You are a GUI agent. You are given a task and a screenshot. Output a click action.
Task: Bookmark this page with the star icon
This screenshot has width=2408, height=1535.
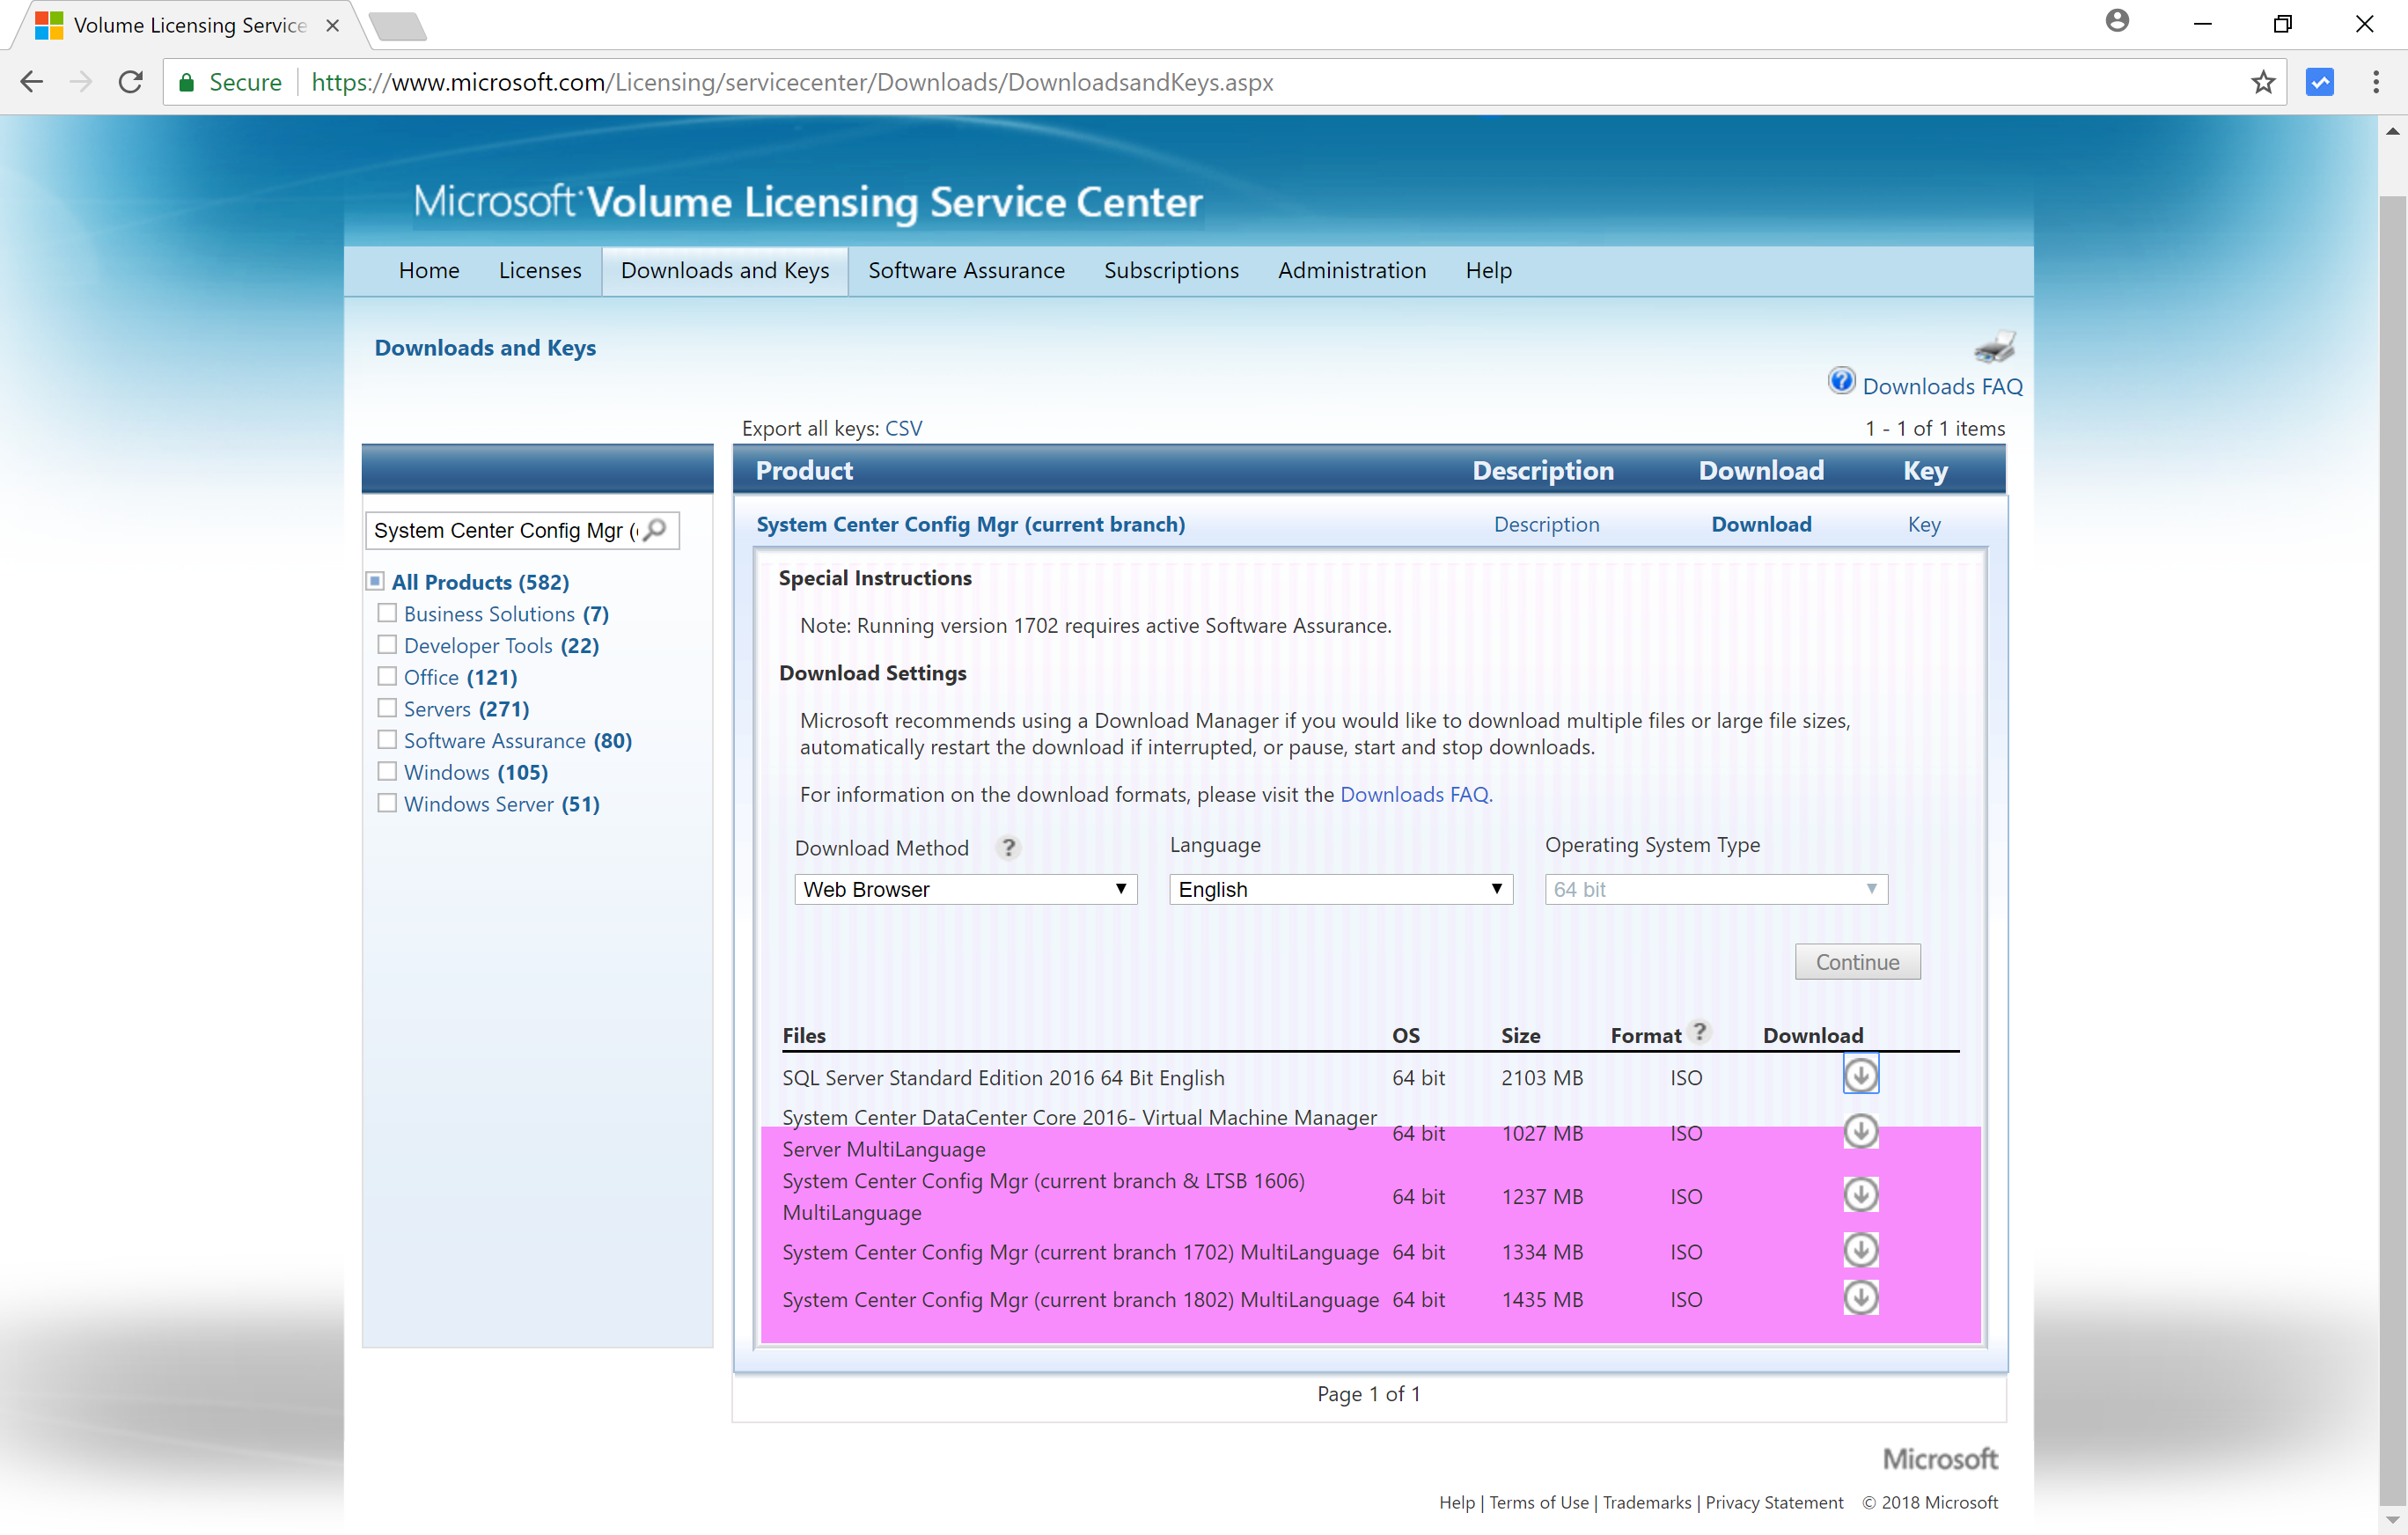[x=2263, y=82]
